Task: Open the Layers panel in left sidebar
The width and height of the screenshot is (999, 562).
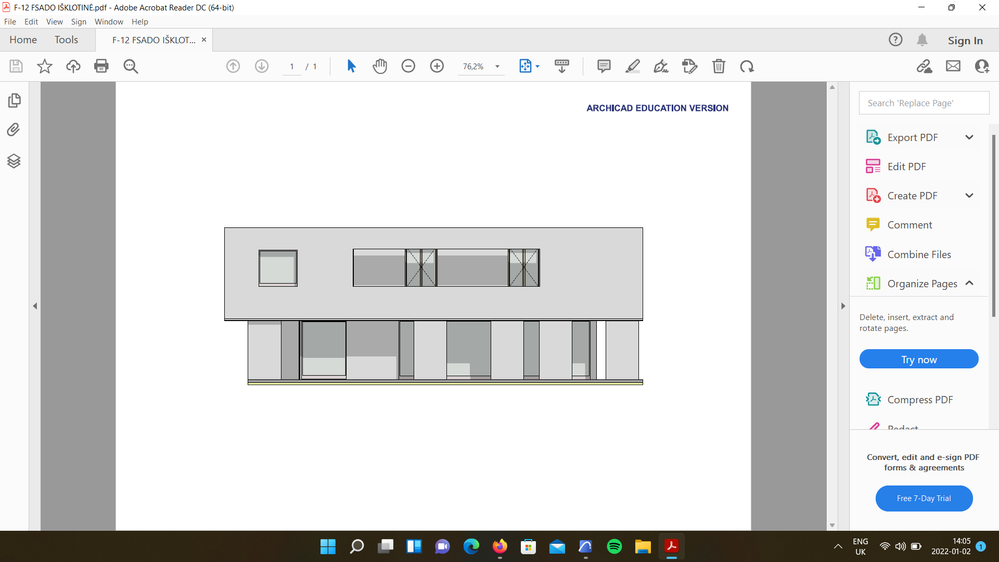Action: (x=14, y=161)
